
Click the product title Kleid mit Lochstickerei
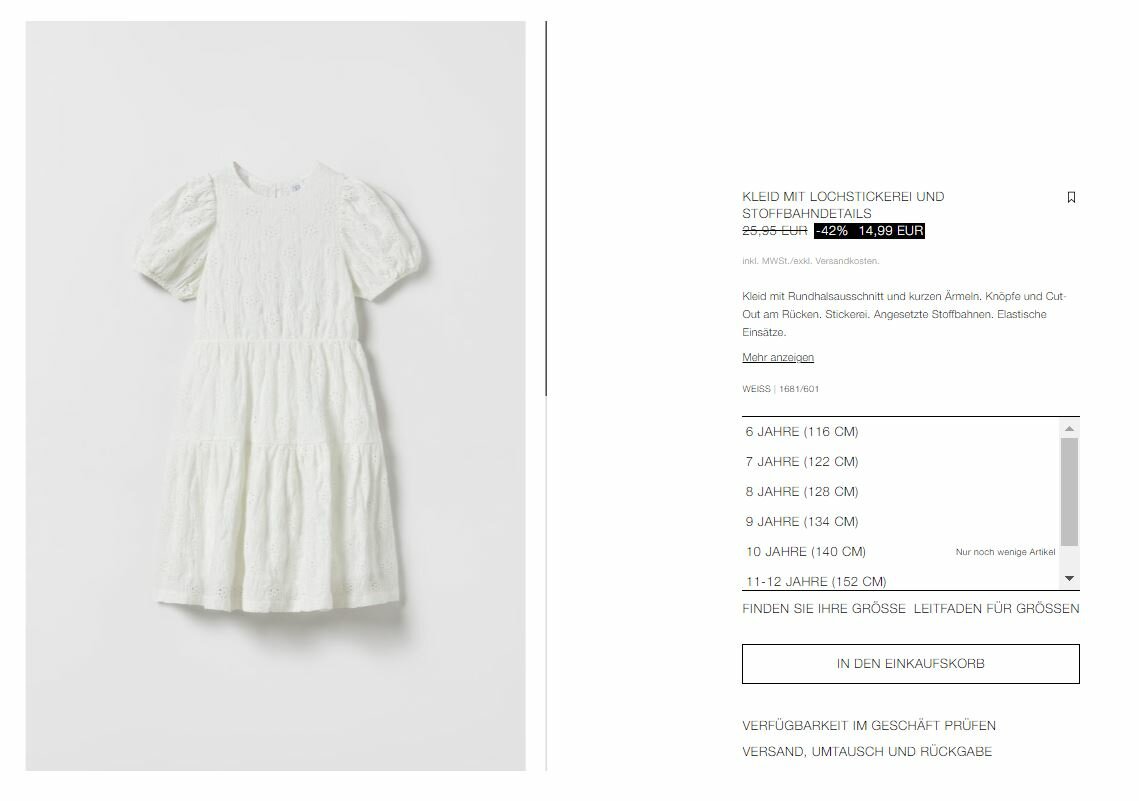843,205
